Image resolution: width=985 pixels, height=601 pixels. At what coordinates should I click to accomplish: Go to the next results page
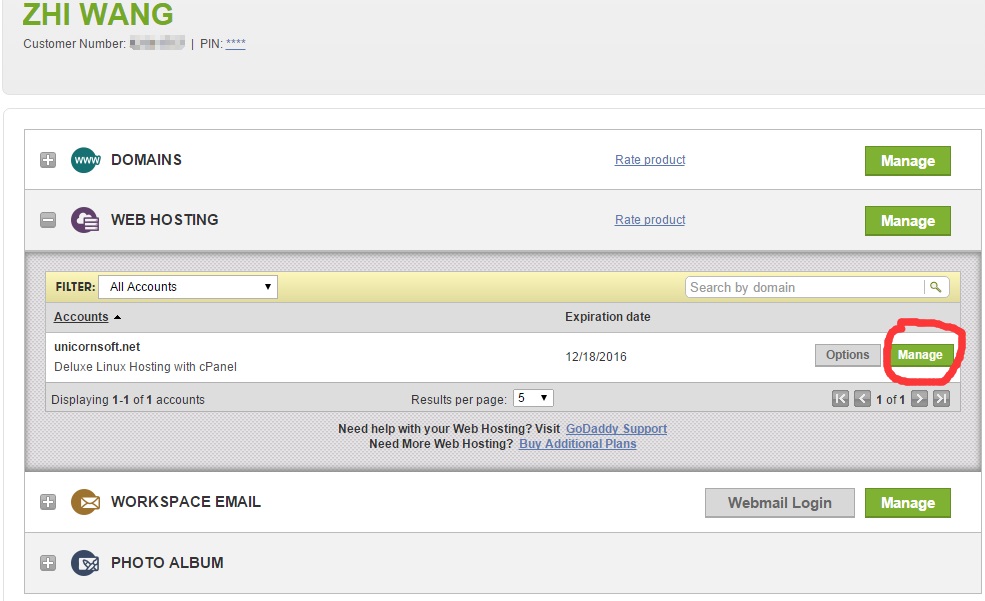point(919,399)
